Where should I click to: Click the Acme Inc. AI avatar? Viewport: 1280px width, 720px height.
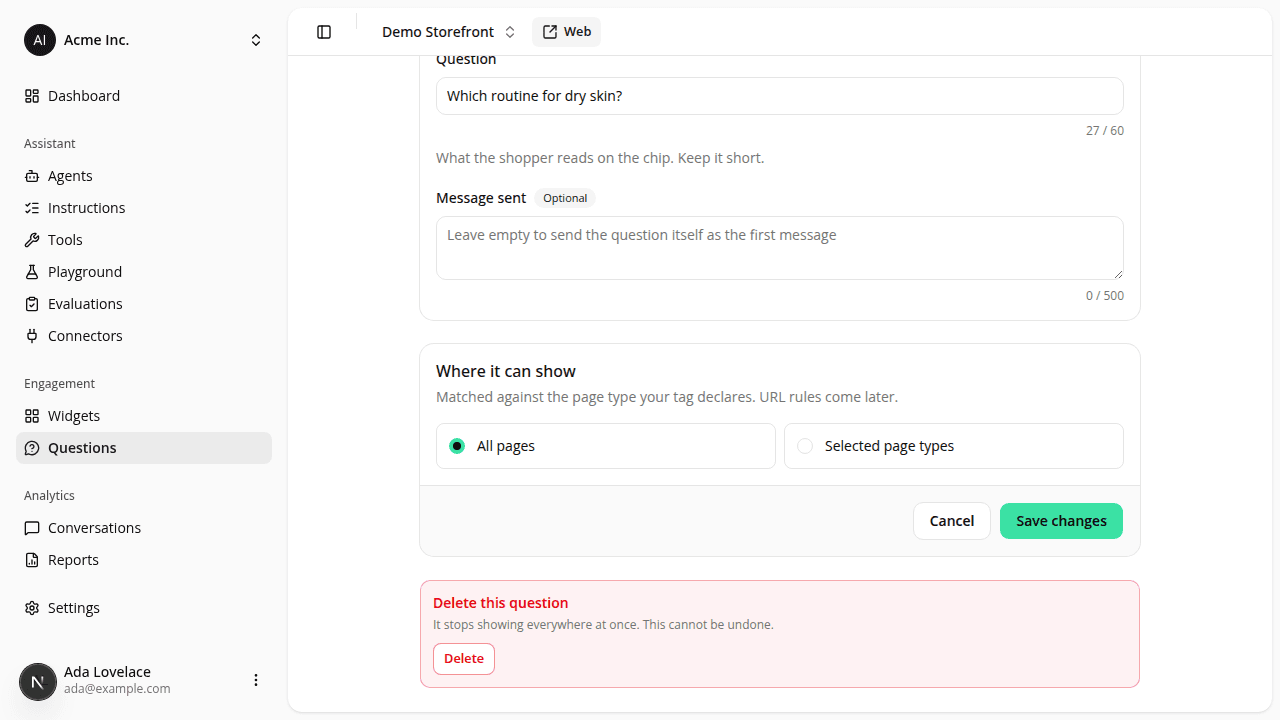40,40
